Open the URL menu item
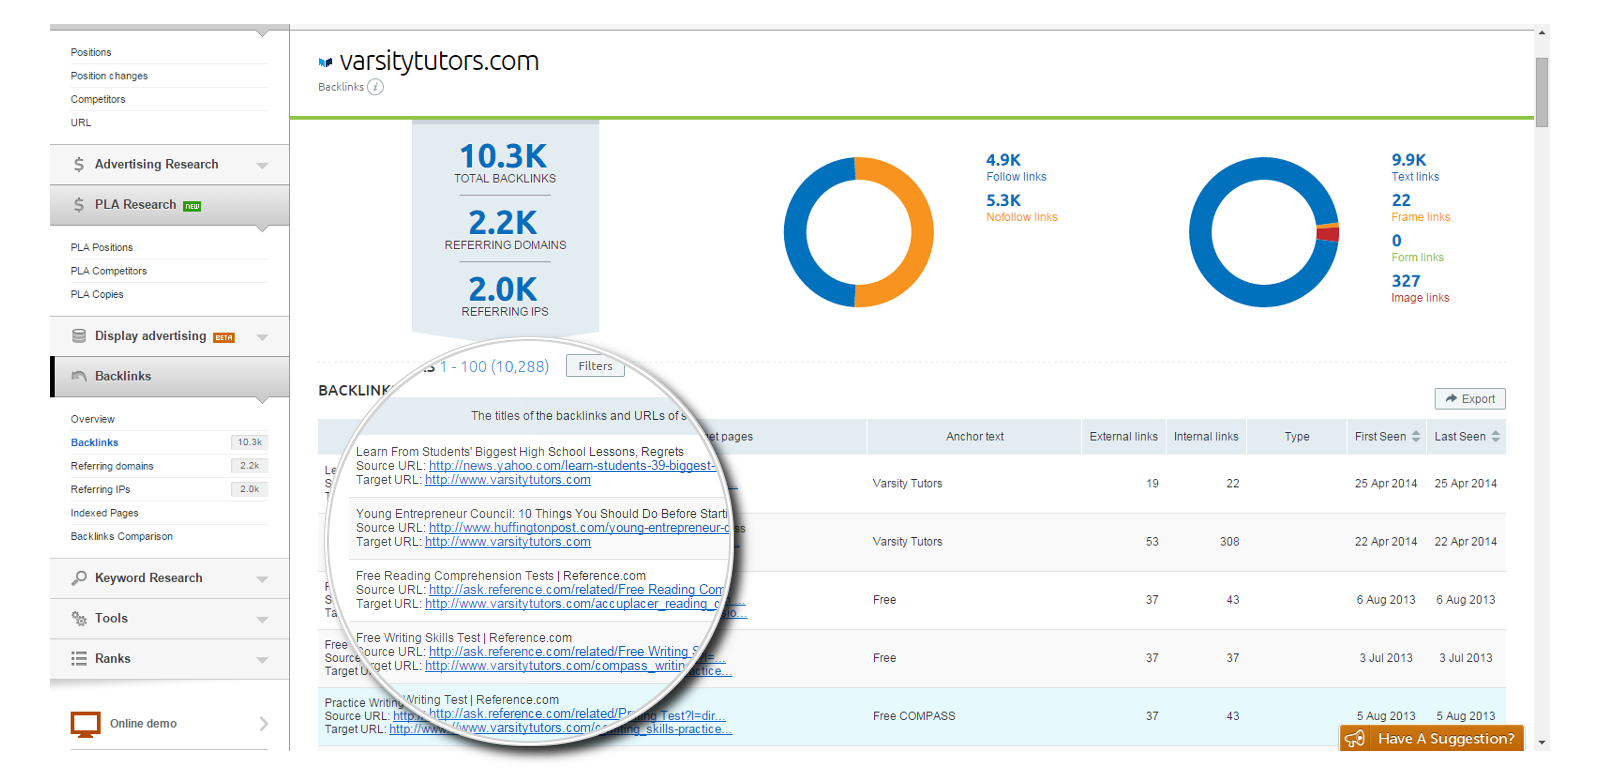 click(81, 123)
